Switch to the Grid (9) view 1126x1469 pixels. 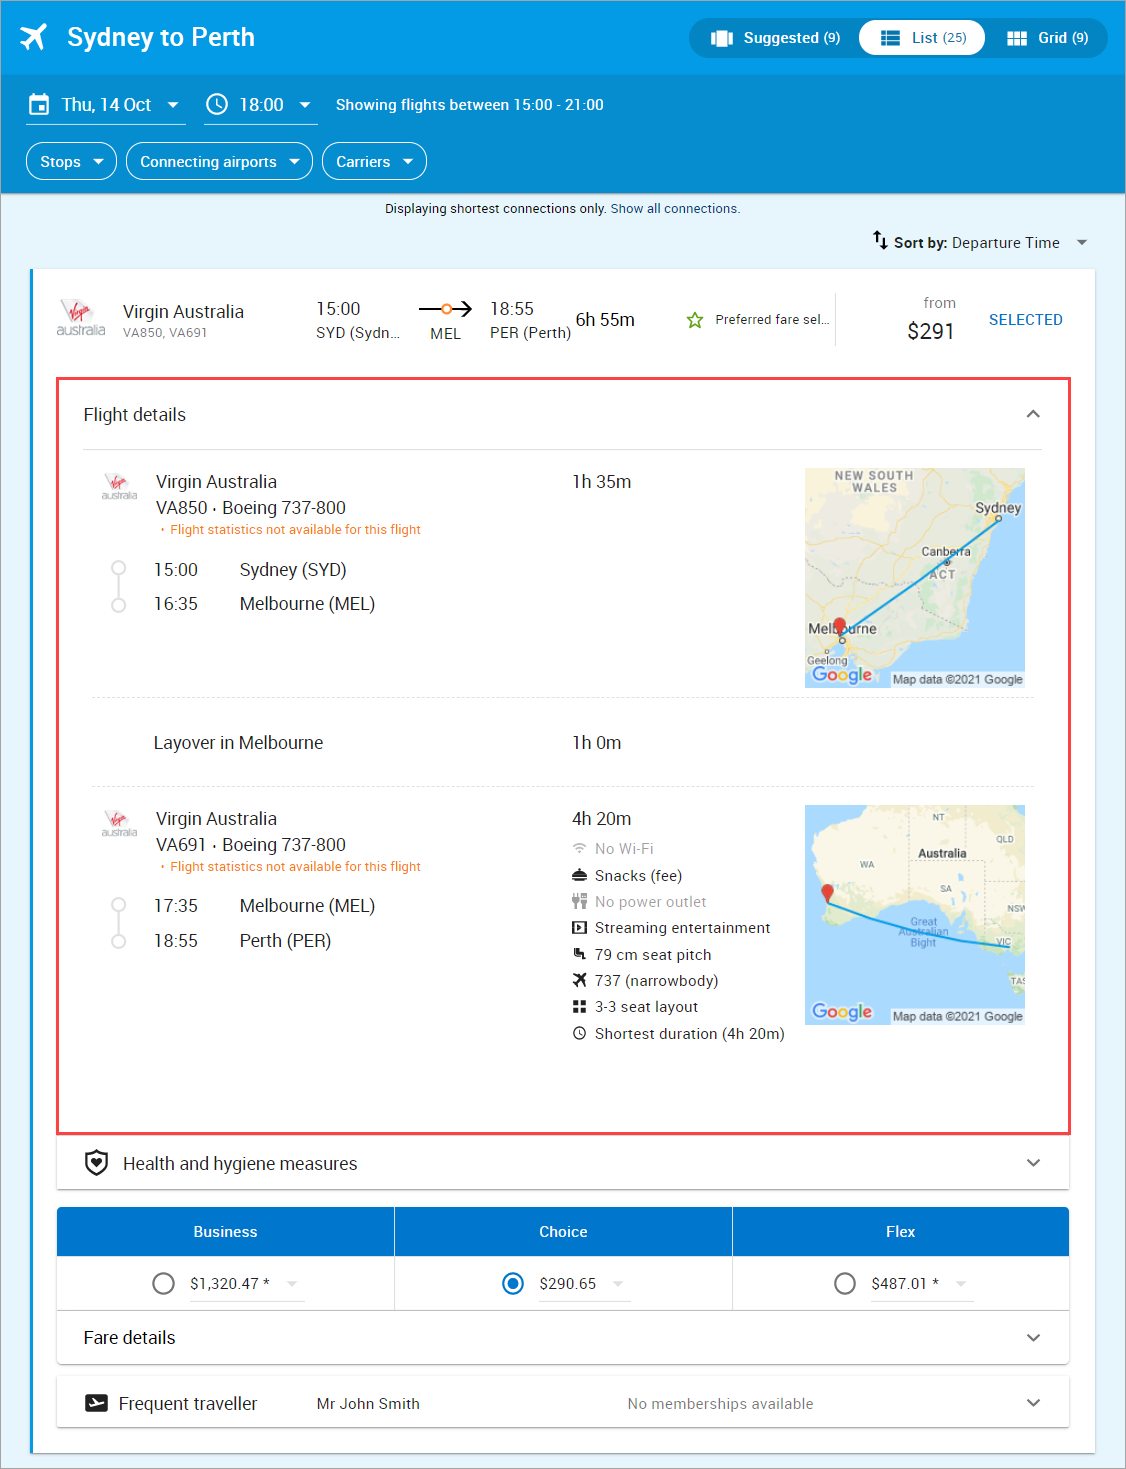[x=1047, y=38]
